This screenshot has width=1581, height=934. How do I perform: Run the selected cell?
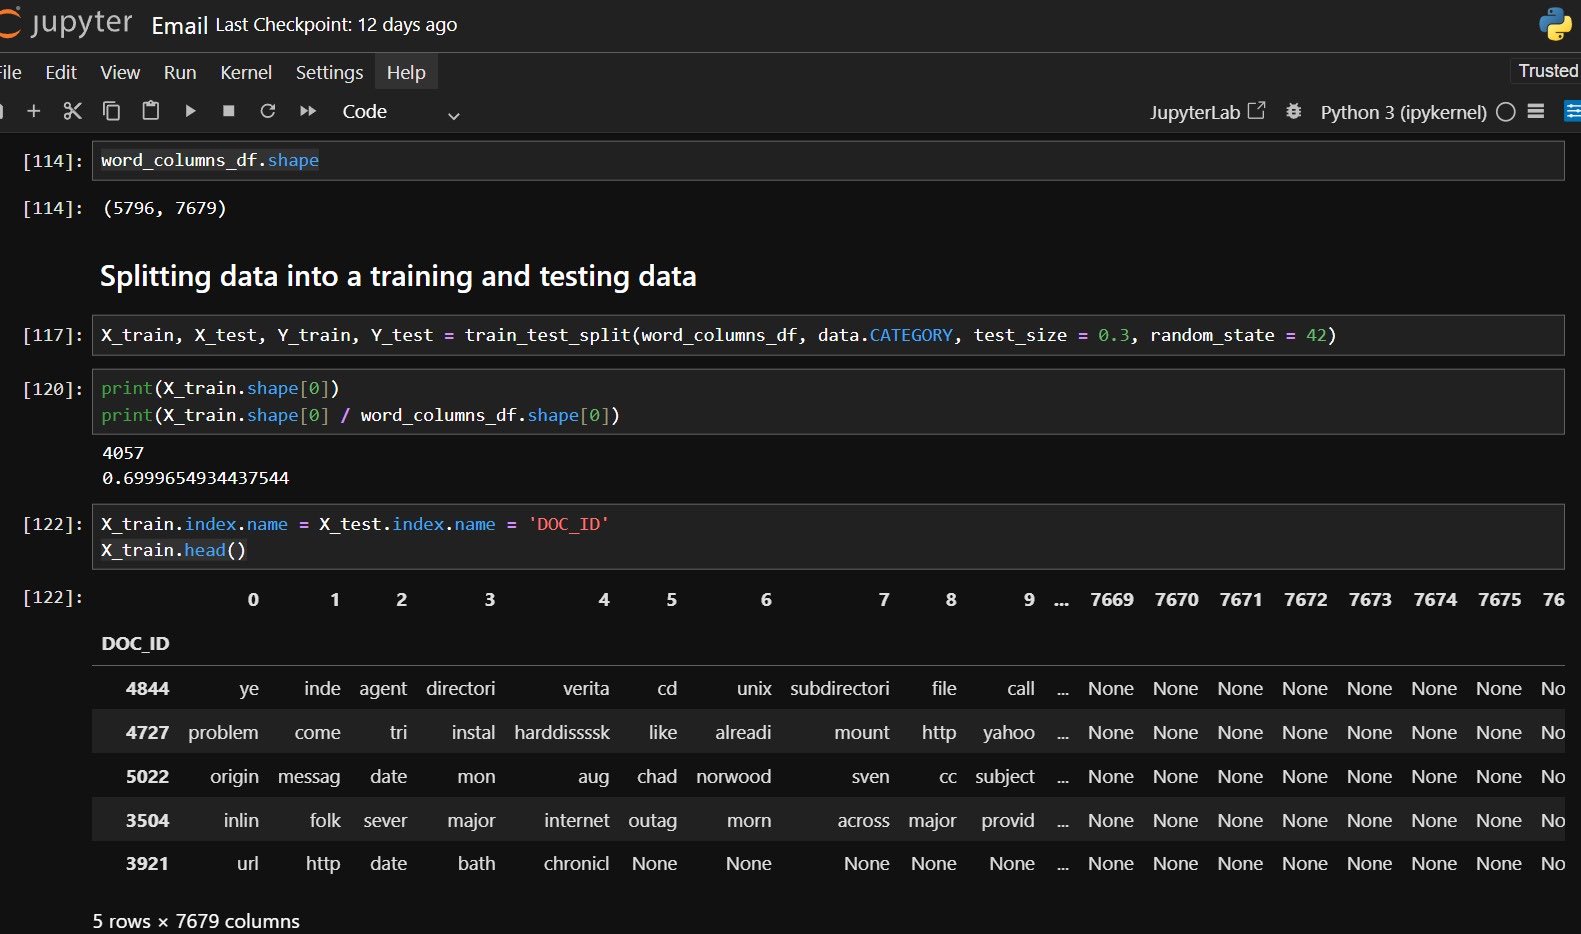coord(190,111)
